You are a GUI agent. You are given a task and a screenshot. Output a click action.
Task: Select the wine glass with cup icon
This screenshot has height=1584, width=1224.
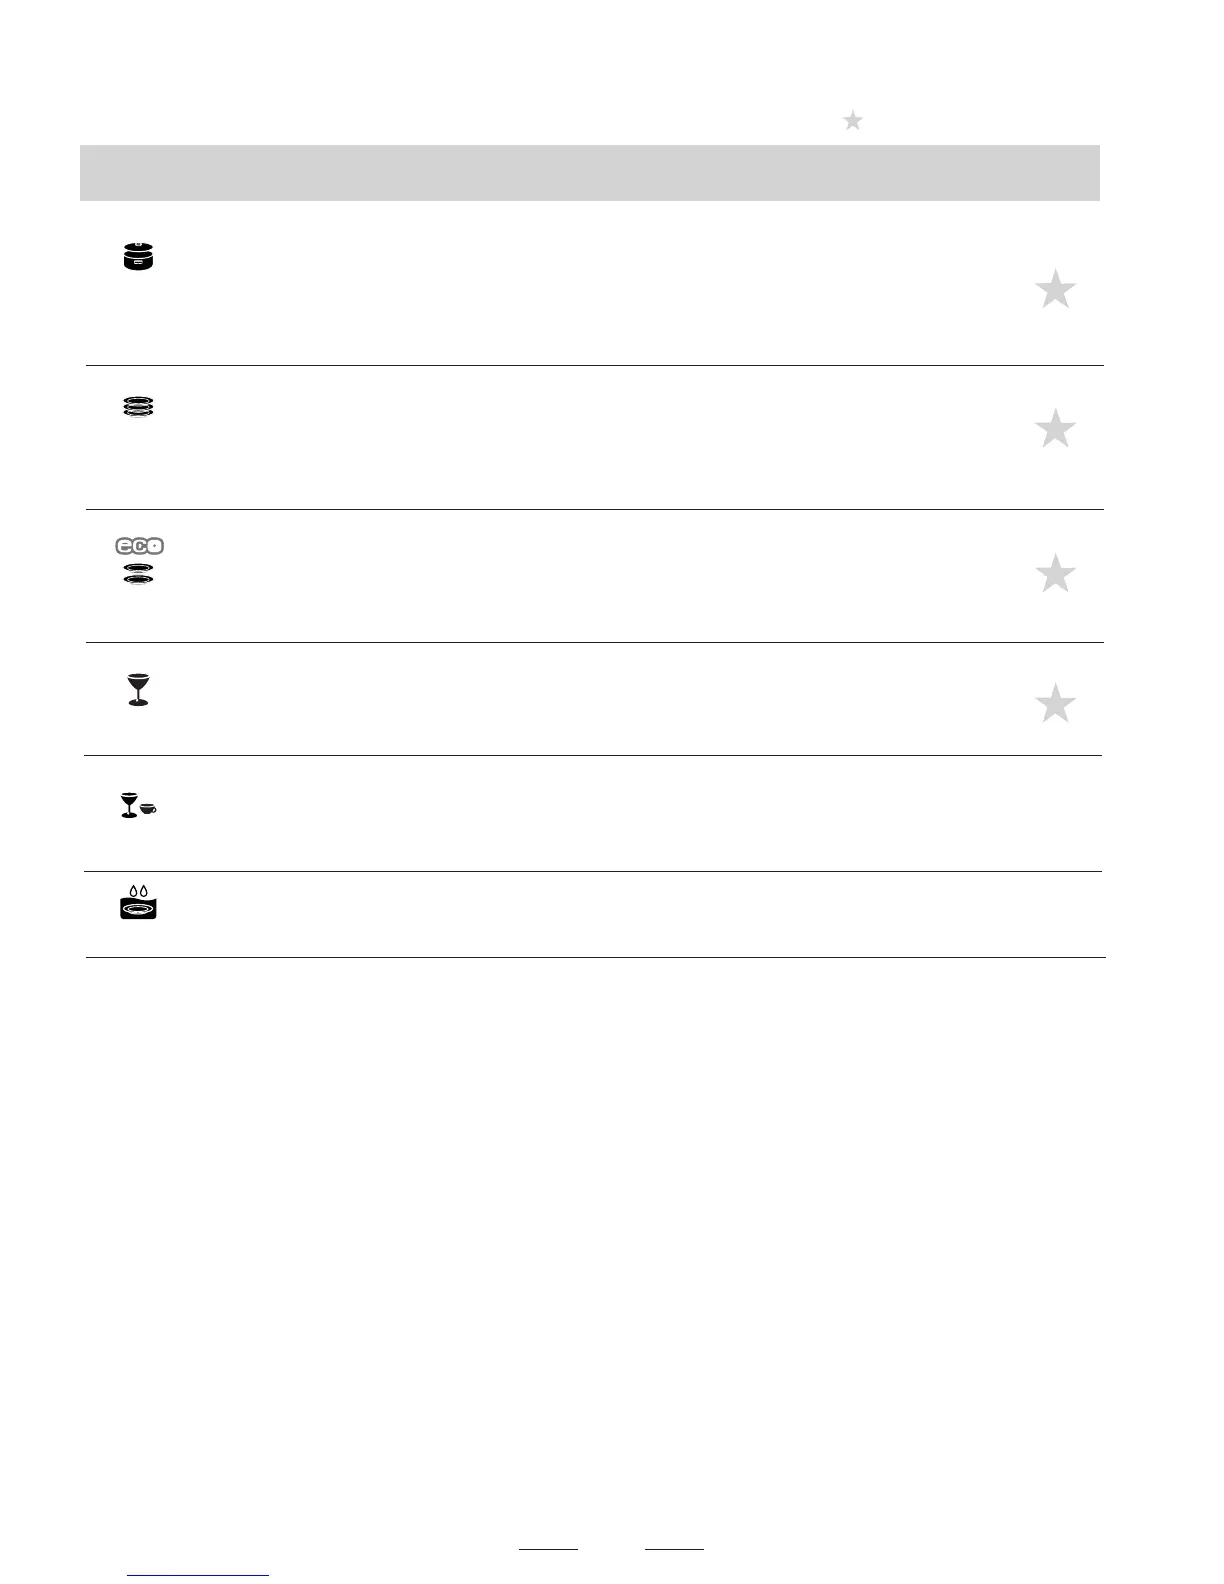138,805
